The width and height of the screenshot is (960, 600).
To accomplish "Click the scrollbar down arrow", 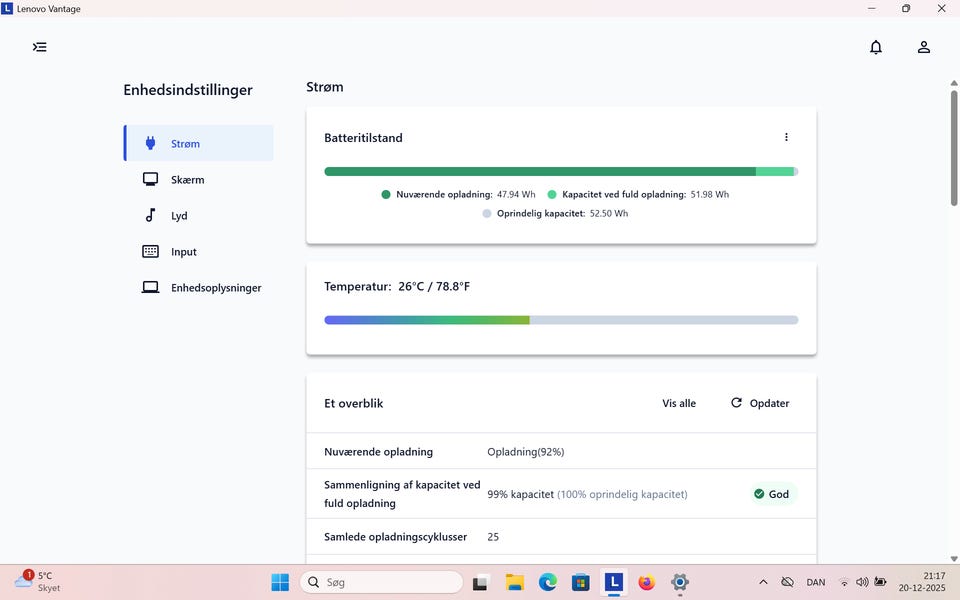I will [954, 558].
